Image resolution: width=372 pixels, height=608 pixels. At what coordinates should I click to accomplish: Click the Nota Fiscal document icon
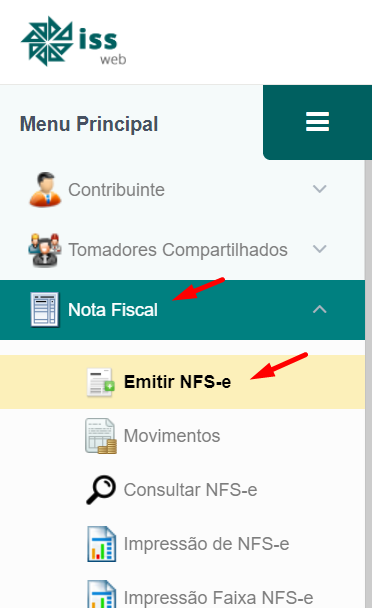(45, 309)
